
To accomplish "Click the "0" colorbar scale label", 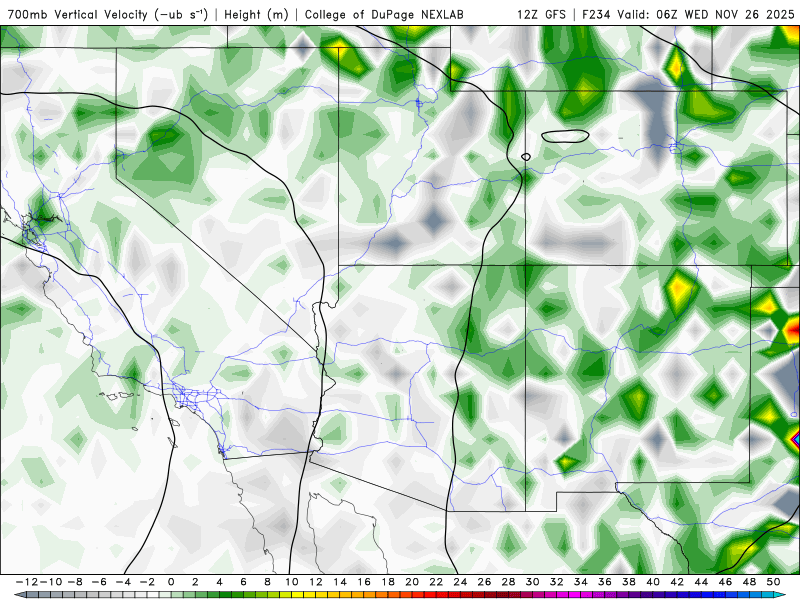I will (171, 582).
